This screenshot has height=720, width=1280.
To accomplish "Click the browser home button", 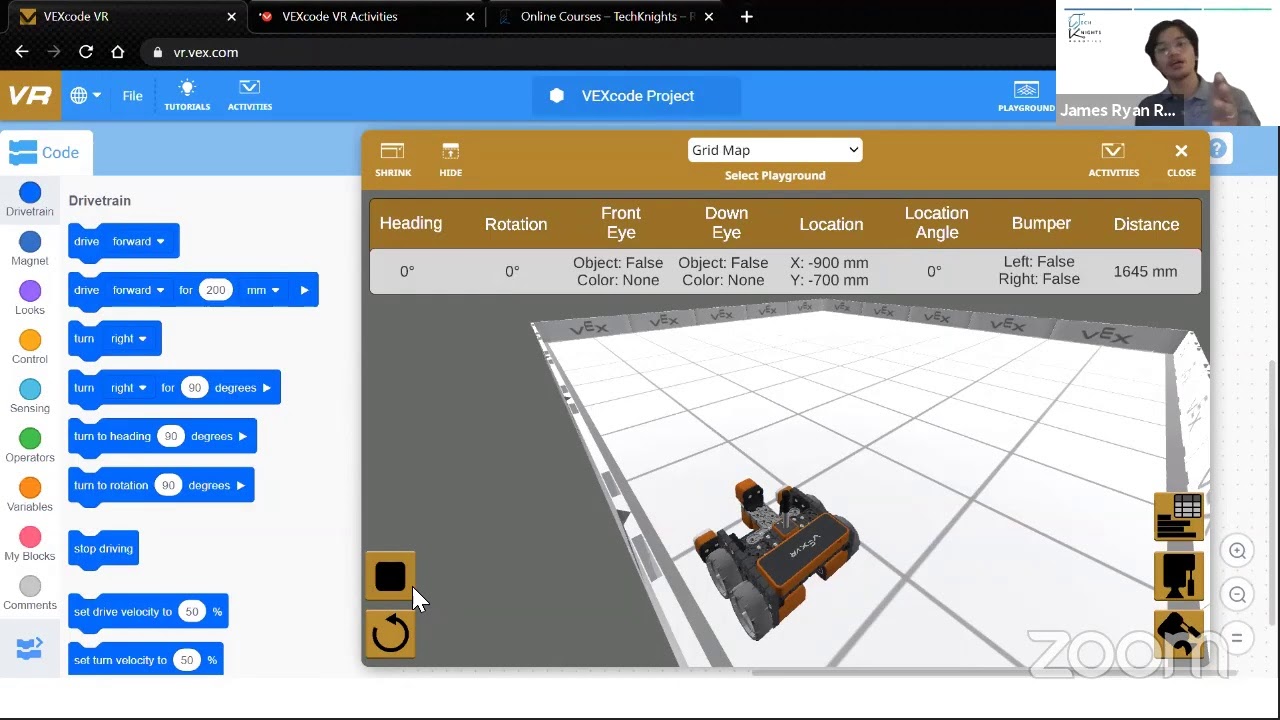I will (x=118, y=52).
